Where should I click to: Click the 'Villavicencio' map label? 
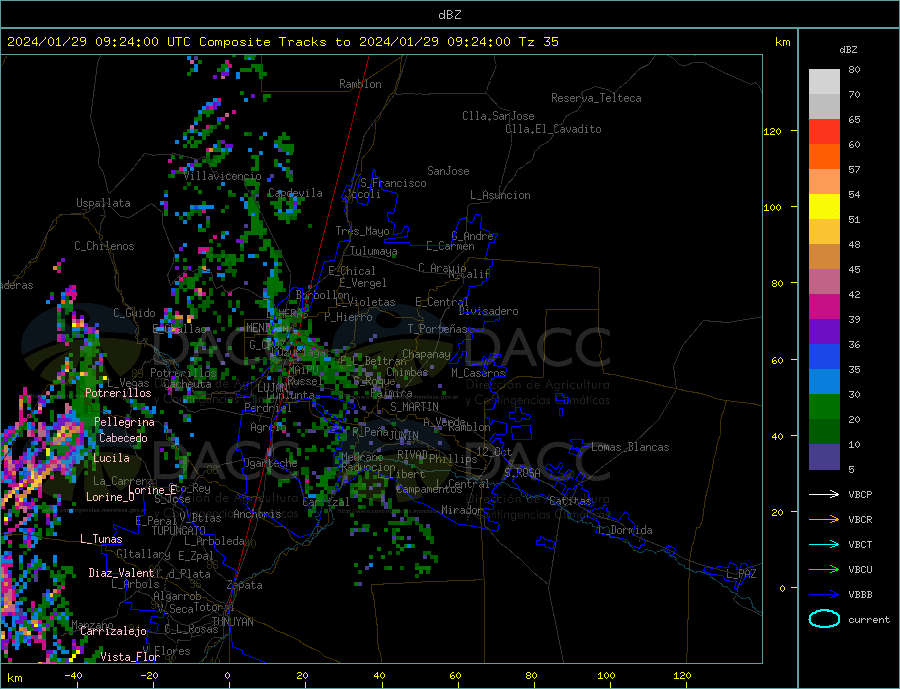[222, 176]
